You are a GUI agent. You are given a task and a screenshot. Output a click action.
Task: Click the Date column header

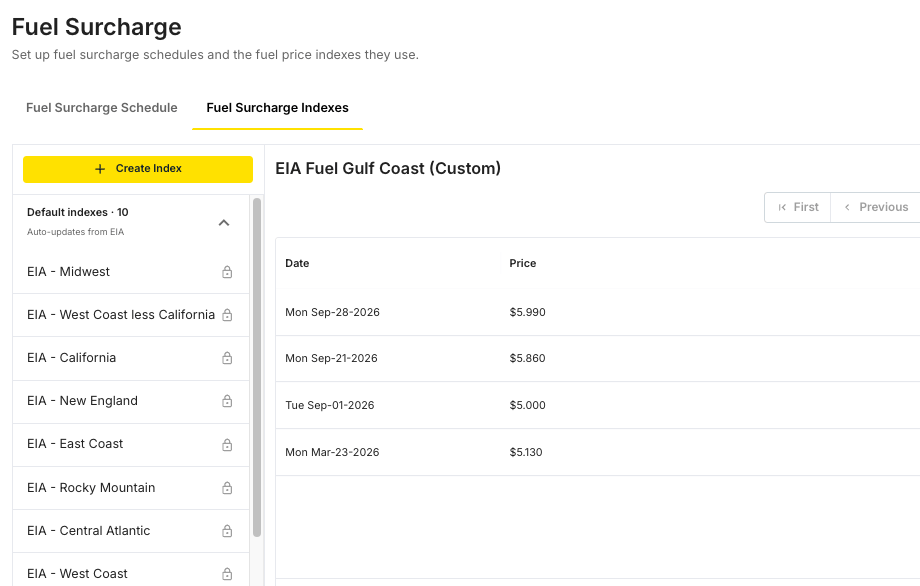pyautogui.click(x=297, y=263)
